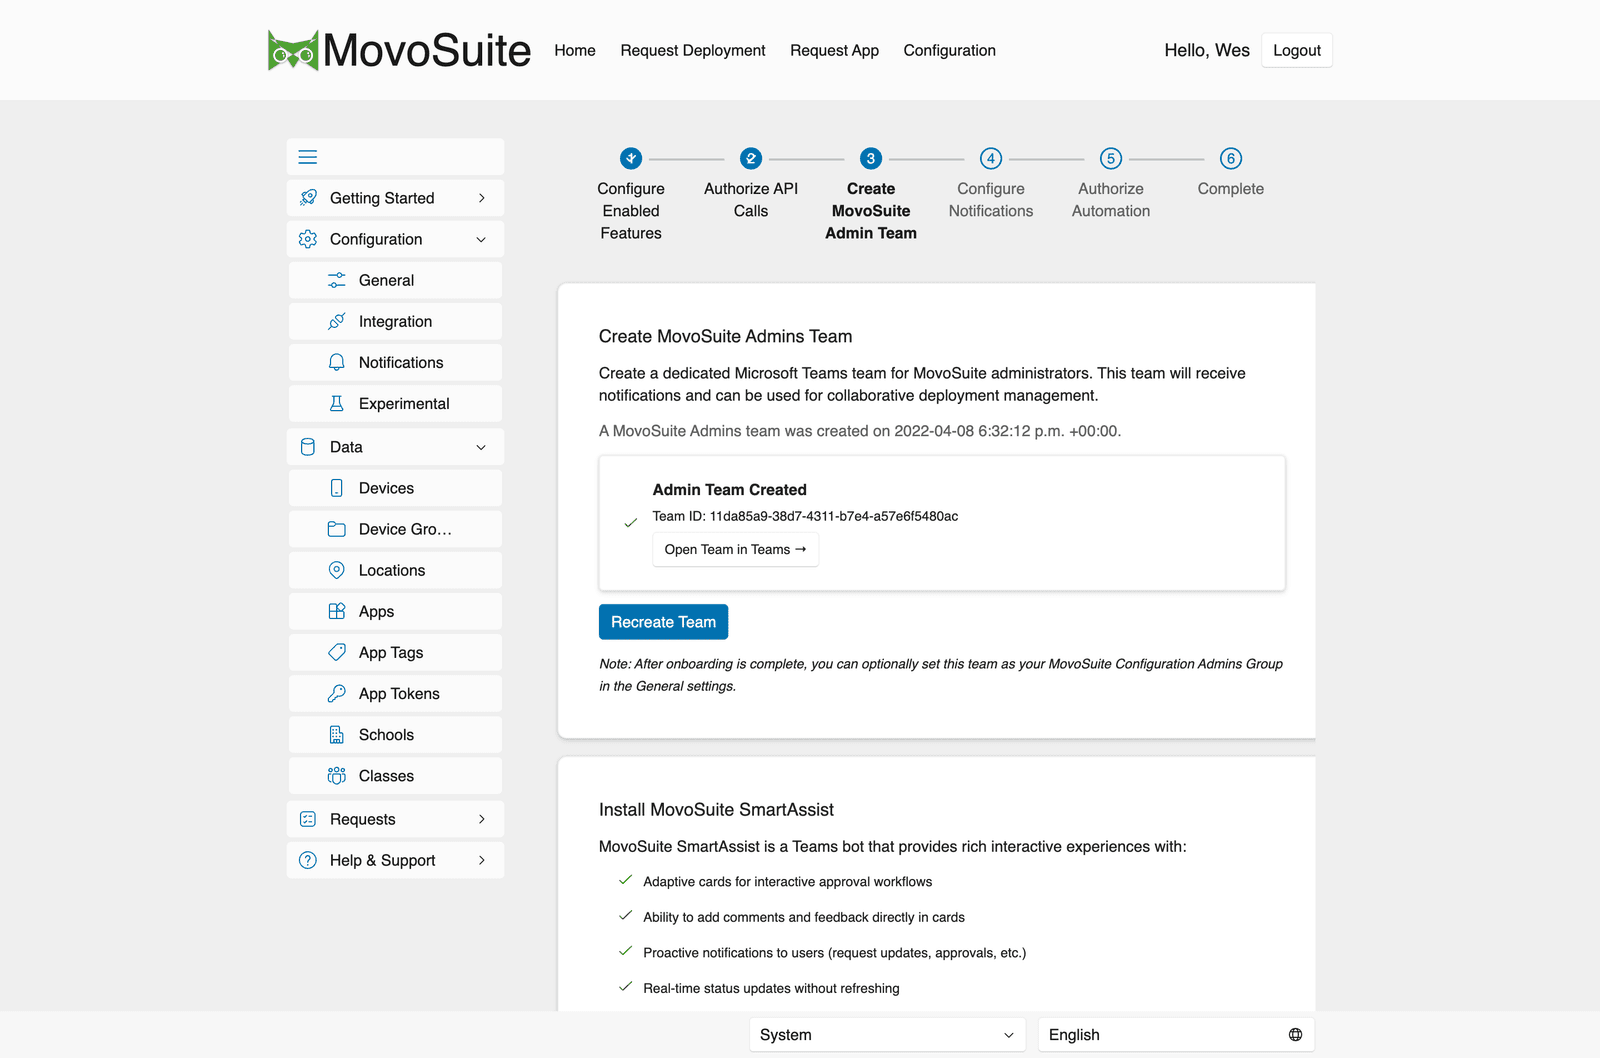
Task: Open the App Tags sidebar item
Action: pyautogui.click(x=395, y=652)
